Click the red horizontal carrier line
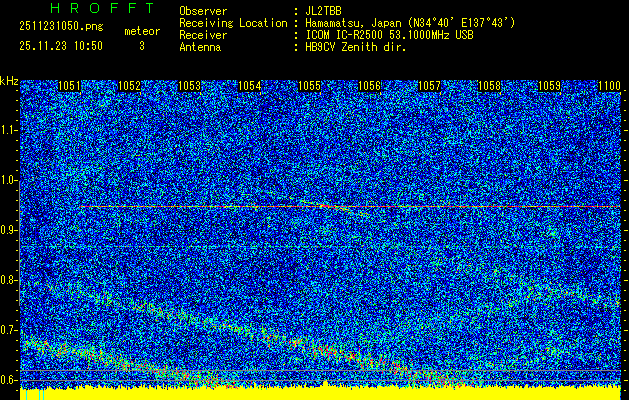The image size is (629, 400). point(350,206)
